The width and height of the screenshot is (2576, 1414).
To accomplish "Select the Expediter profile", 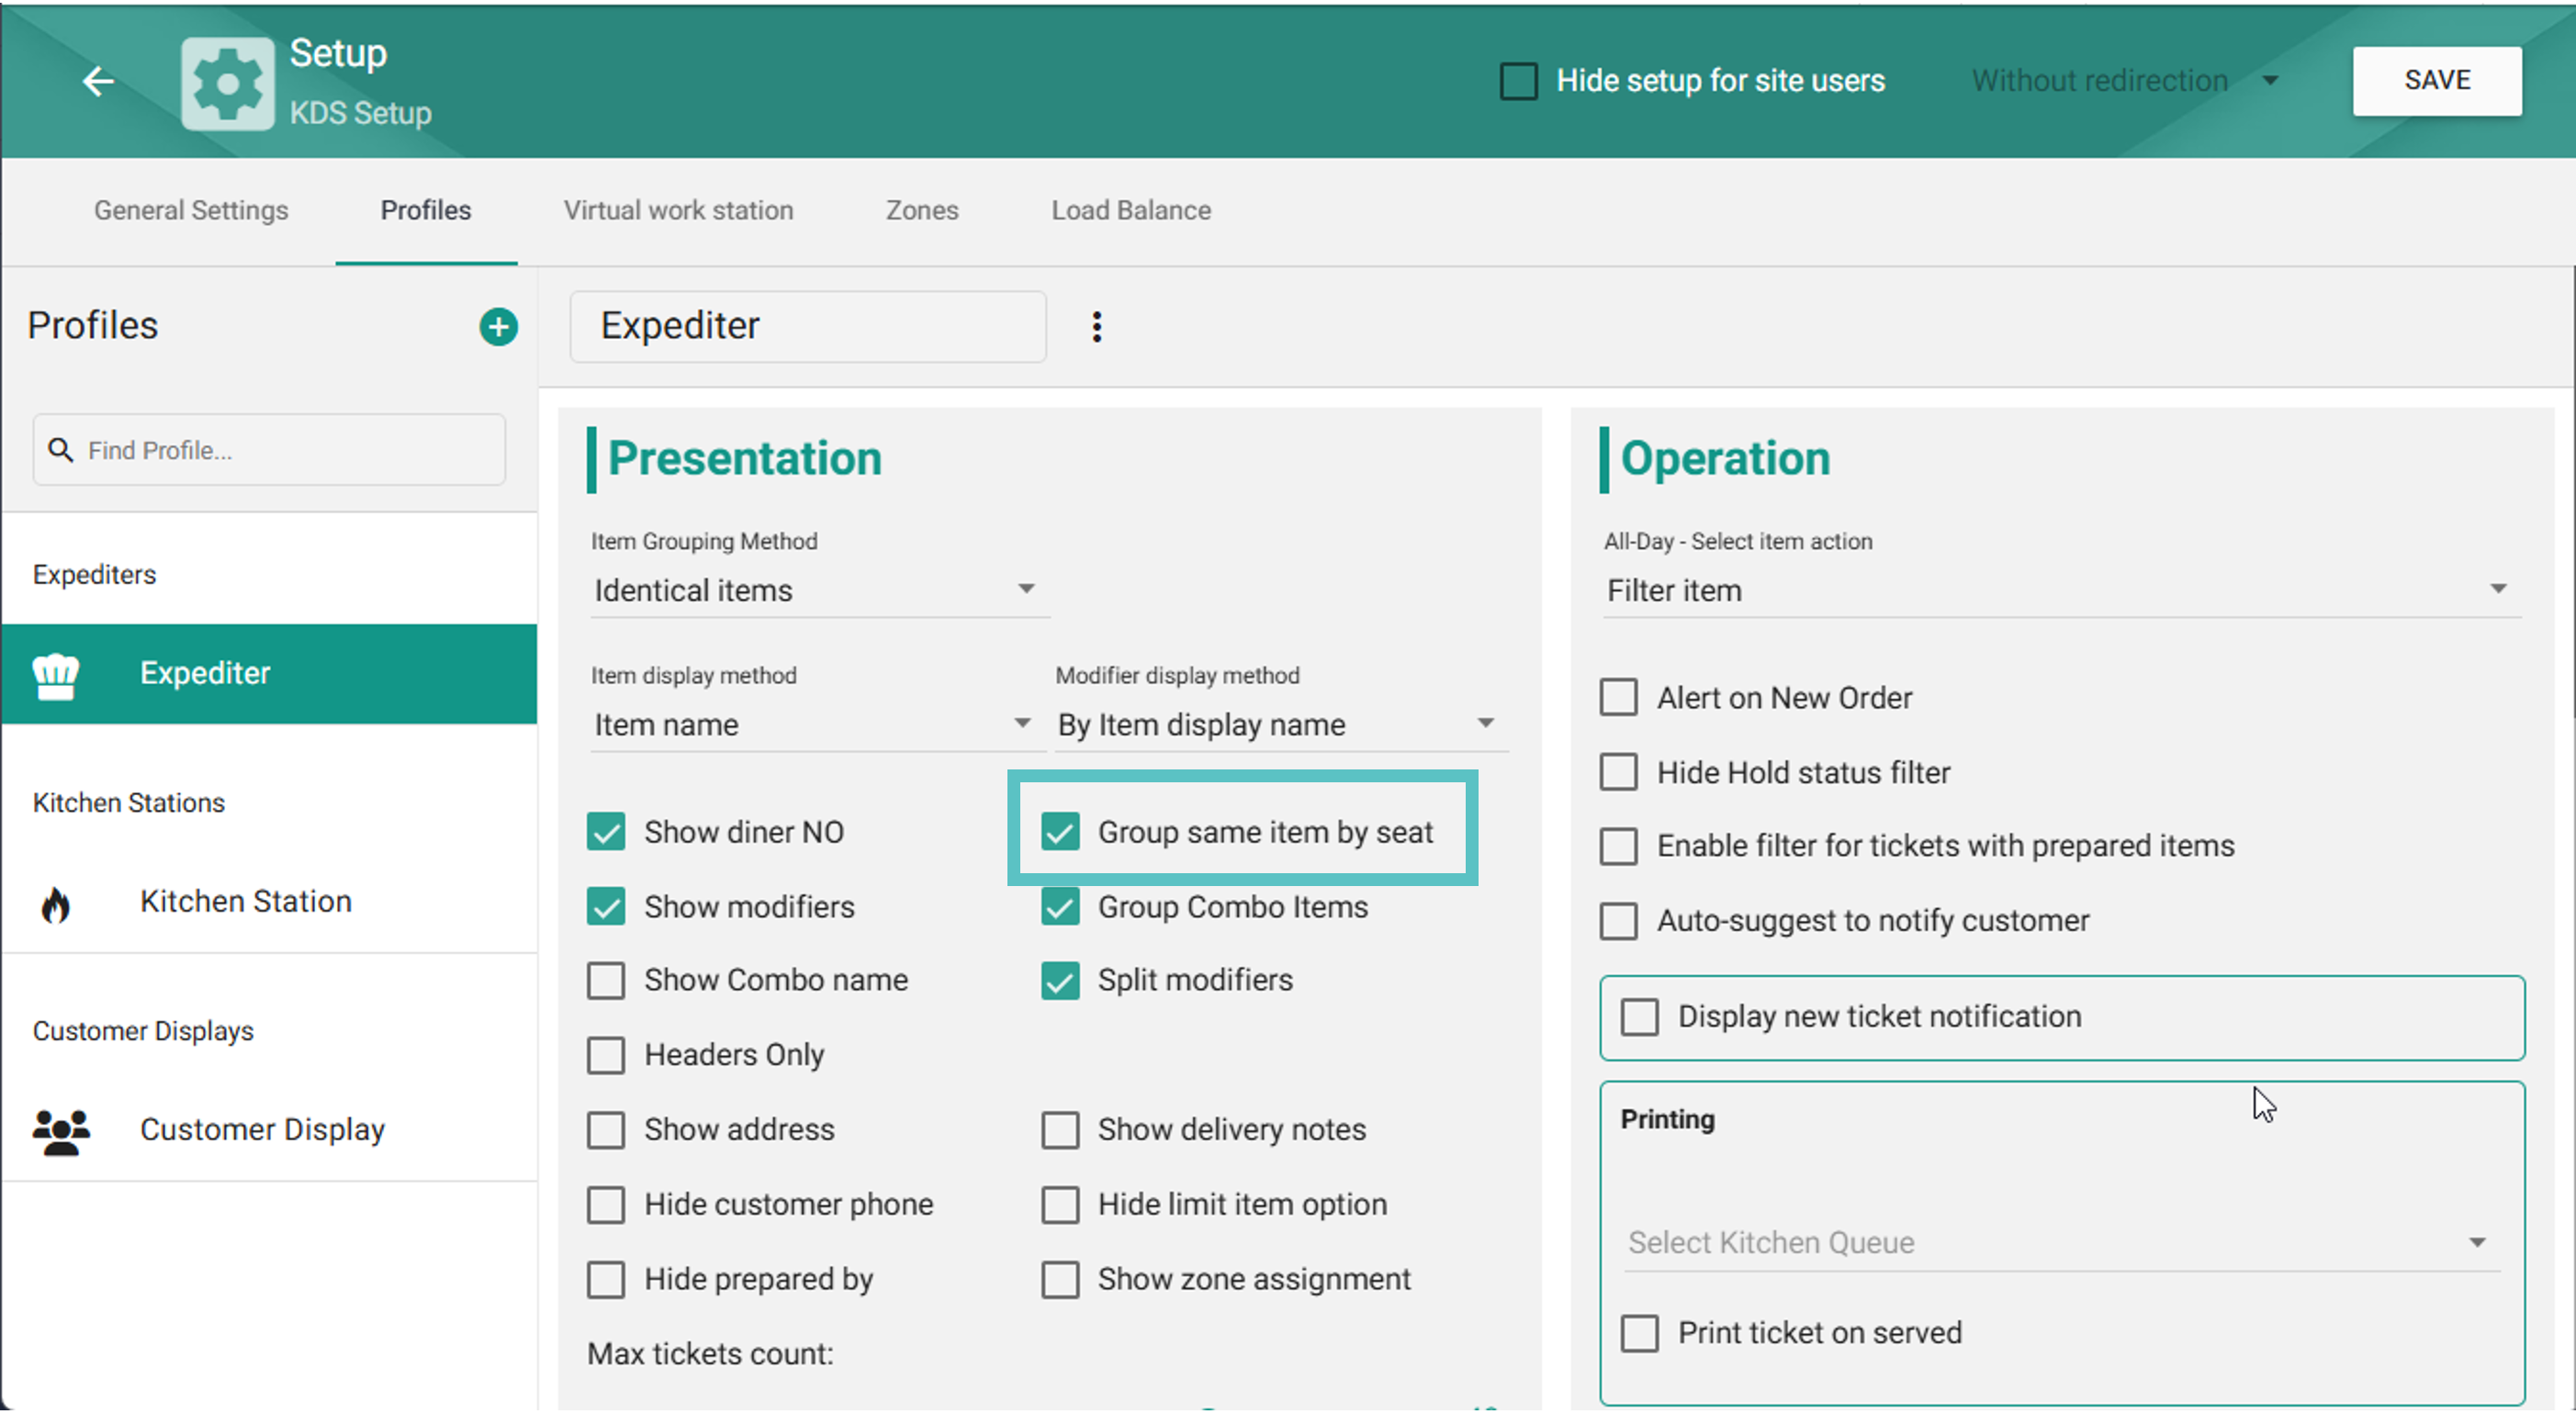I will pyautogui.click(x=269, y=675).
